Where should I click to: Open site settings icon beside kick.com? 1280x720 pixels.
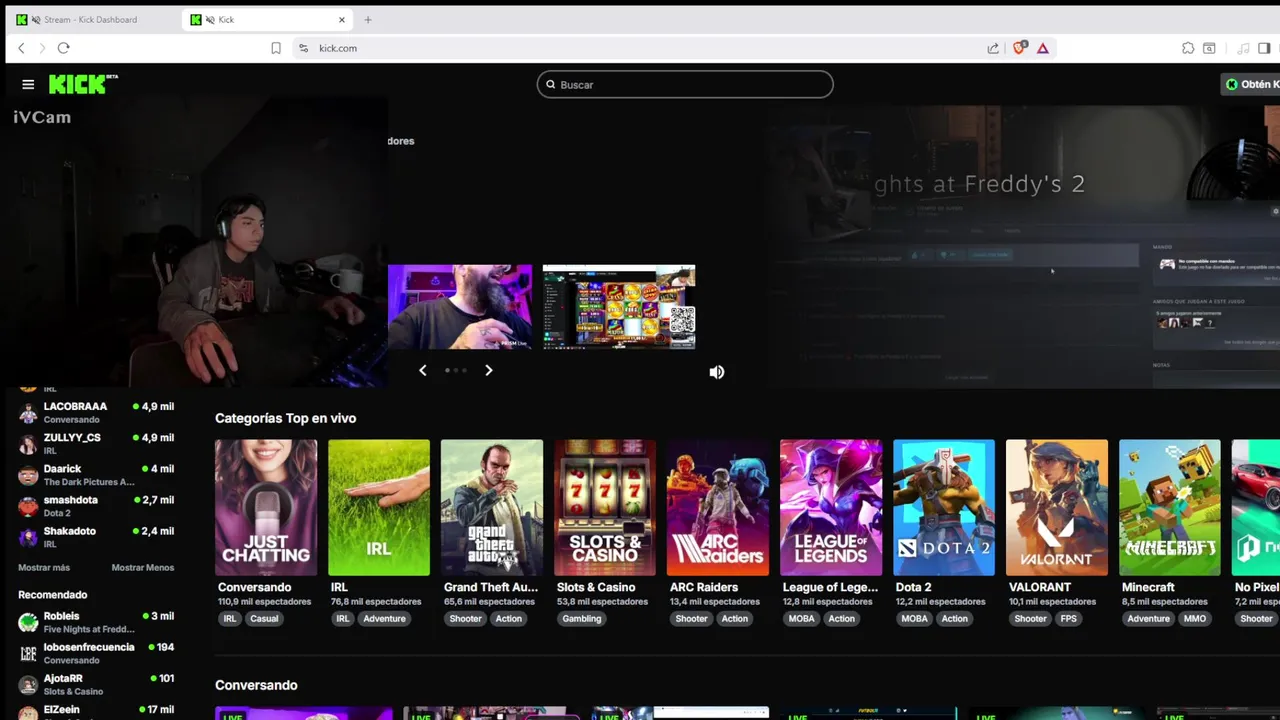(303, 48)
